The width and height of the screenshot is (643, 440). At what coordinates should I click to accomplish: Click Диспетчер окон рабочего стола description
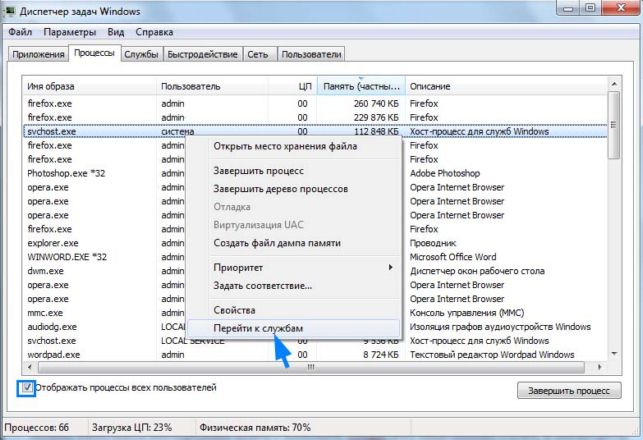pyautogui.click(x=477, y=271)
